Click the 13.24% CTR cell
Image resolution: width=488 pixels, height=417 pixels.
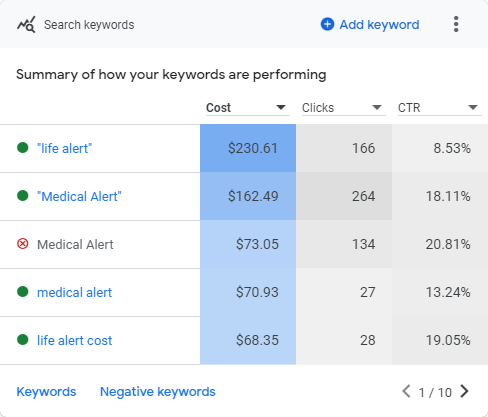point(440,292)
